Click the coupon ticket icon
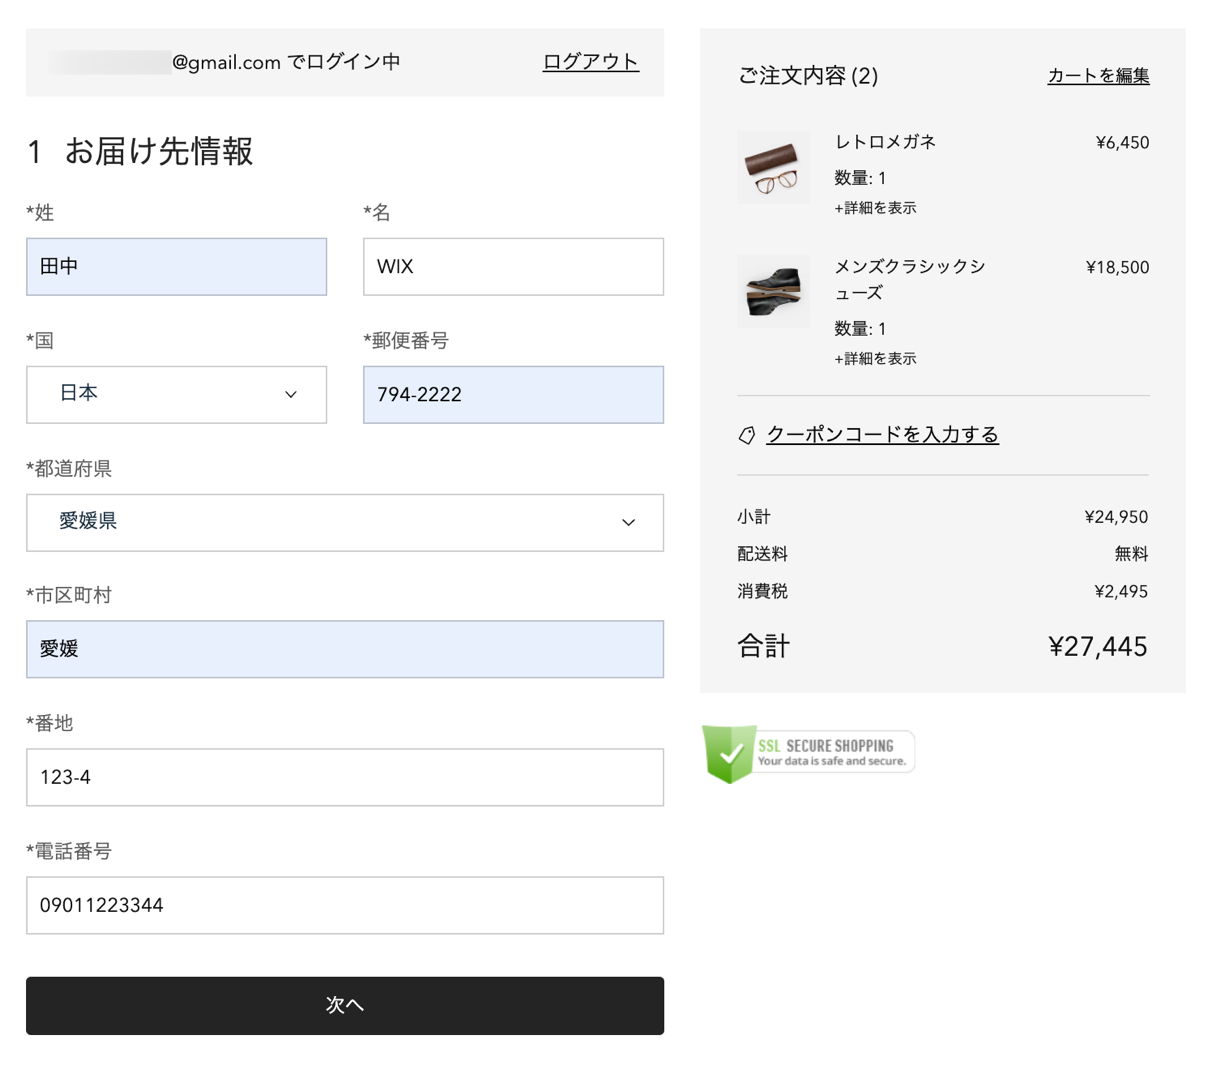This screenshot has height=1070, width=1212. [x=746, y=434]
